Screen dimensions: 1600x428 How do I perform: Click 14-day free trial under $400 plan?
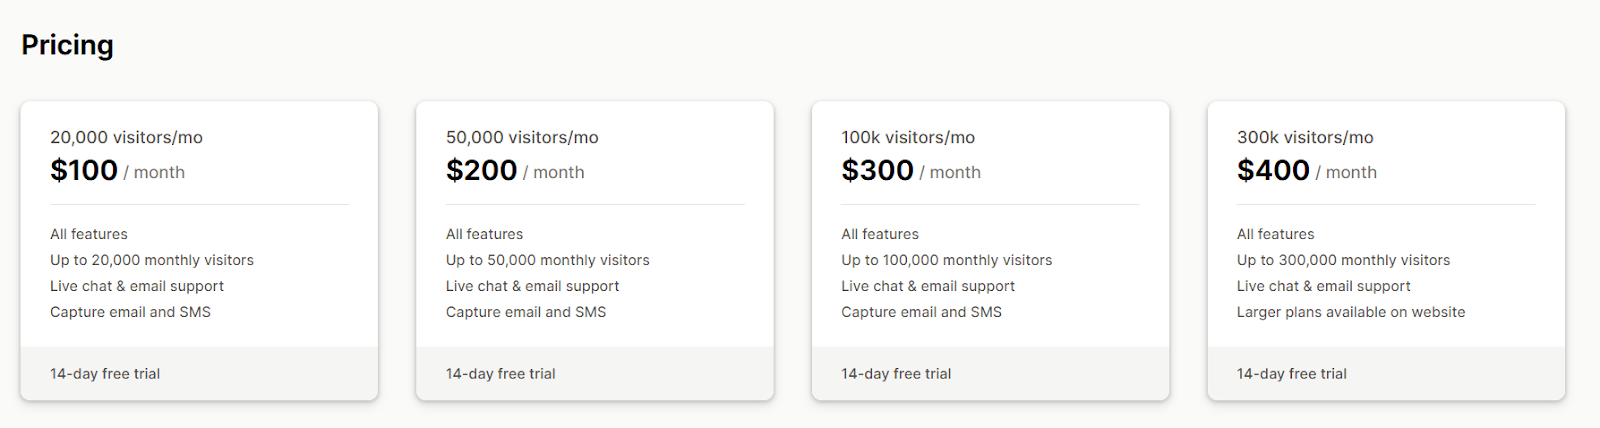pyautogui.click(x=1292, y=374)
